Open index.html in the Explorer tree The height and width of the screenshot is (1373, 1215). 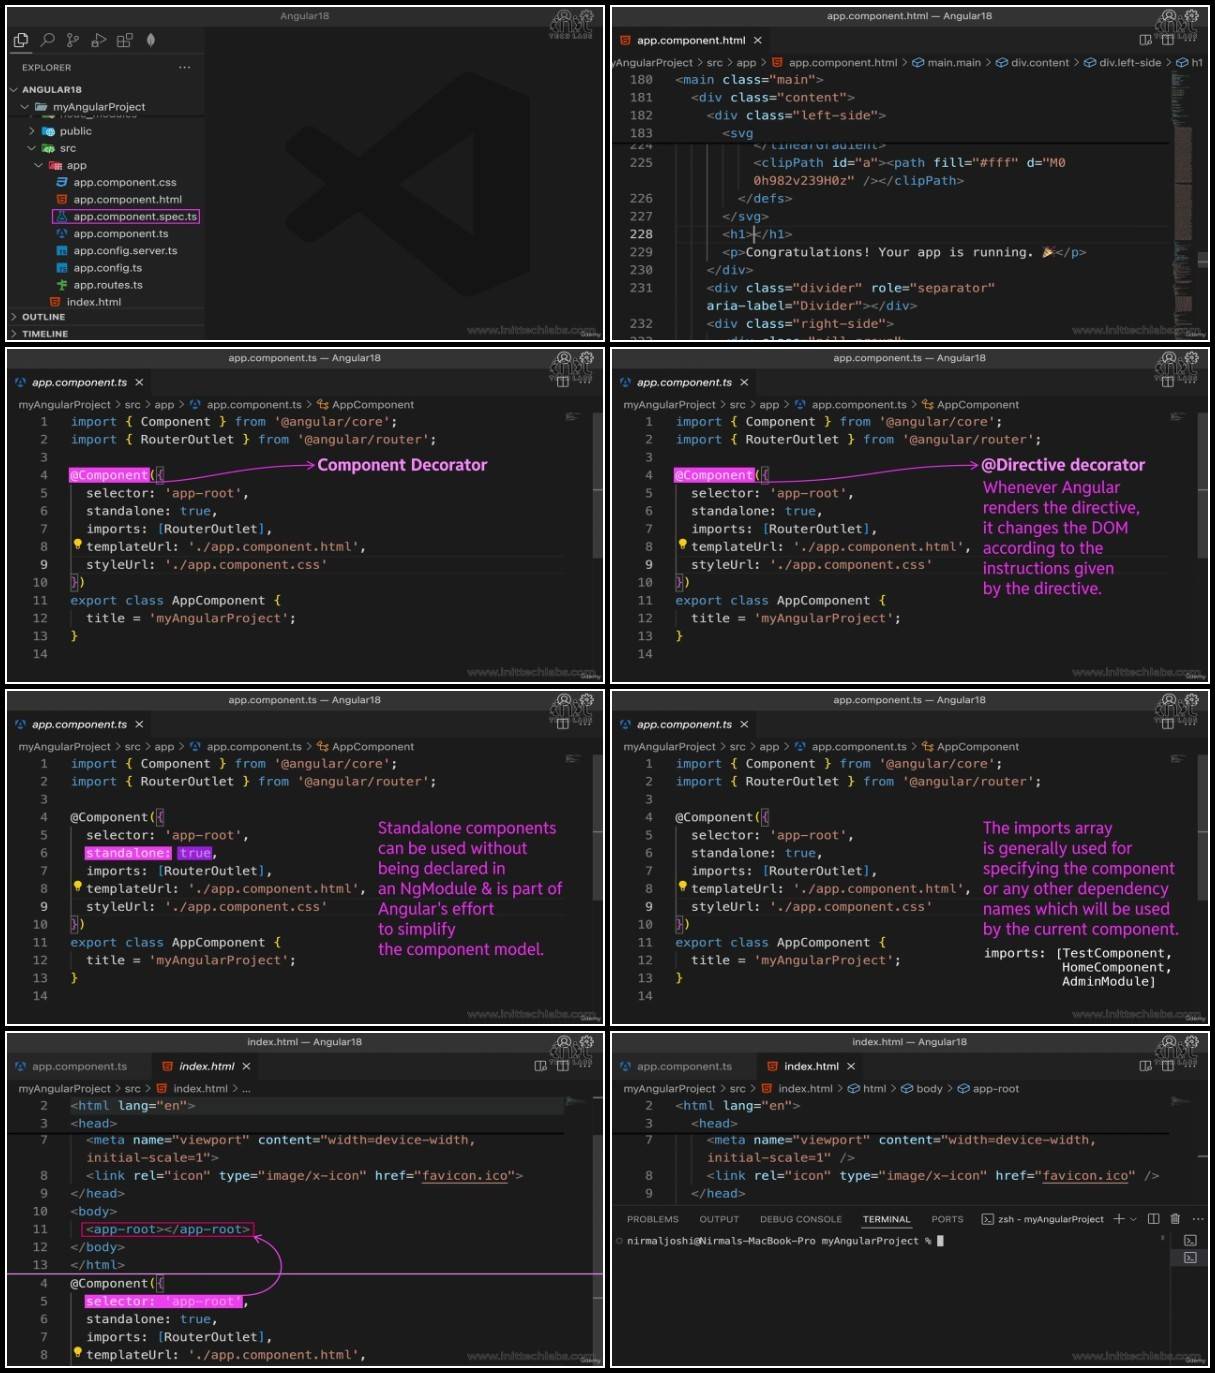tap(93, 301)
